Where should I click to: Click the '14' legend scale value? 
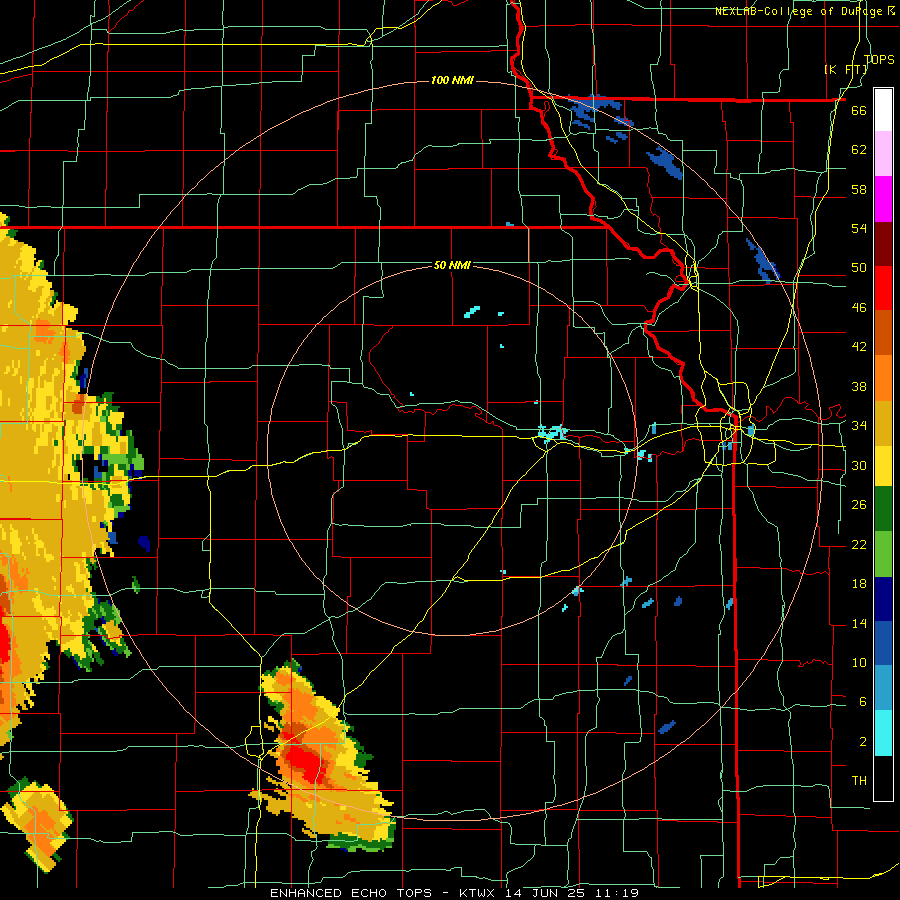[x=859, y=623]
